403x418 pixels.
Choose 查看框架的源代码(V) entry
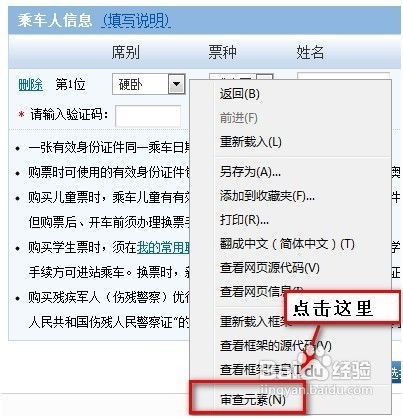(x=275, y=346)
